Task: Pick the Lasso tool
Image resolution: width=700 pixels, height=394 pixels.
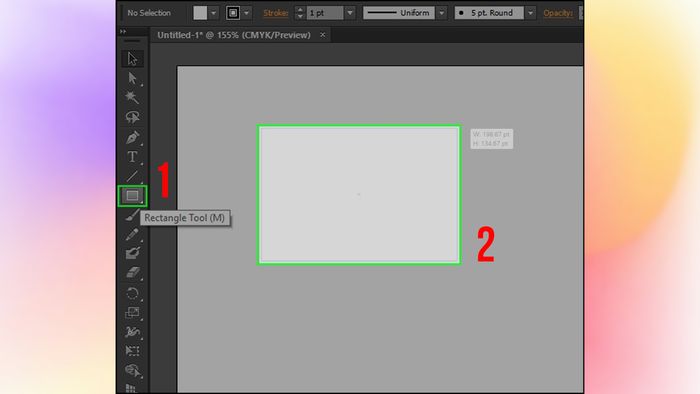Action: (132, 117)
